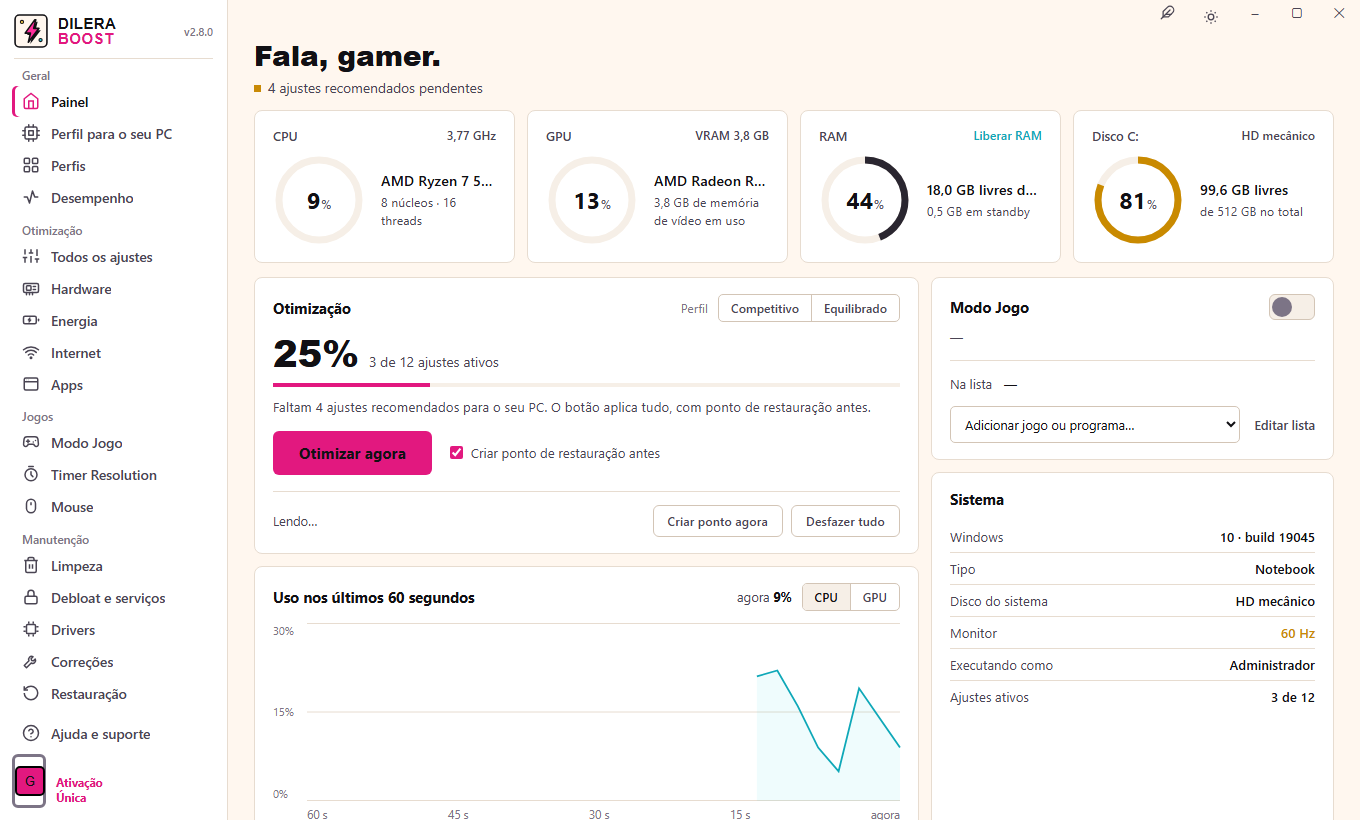Click the Mouse icon in sidebar

click(x=31, y=507)
